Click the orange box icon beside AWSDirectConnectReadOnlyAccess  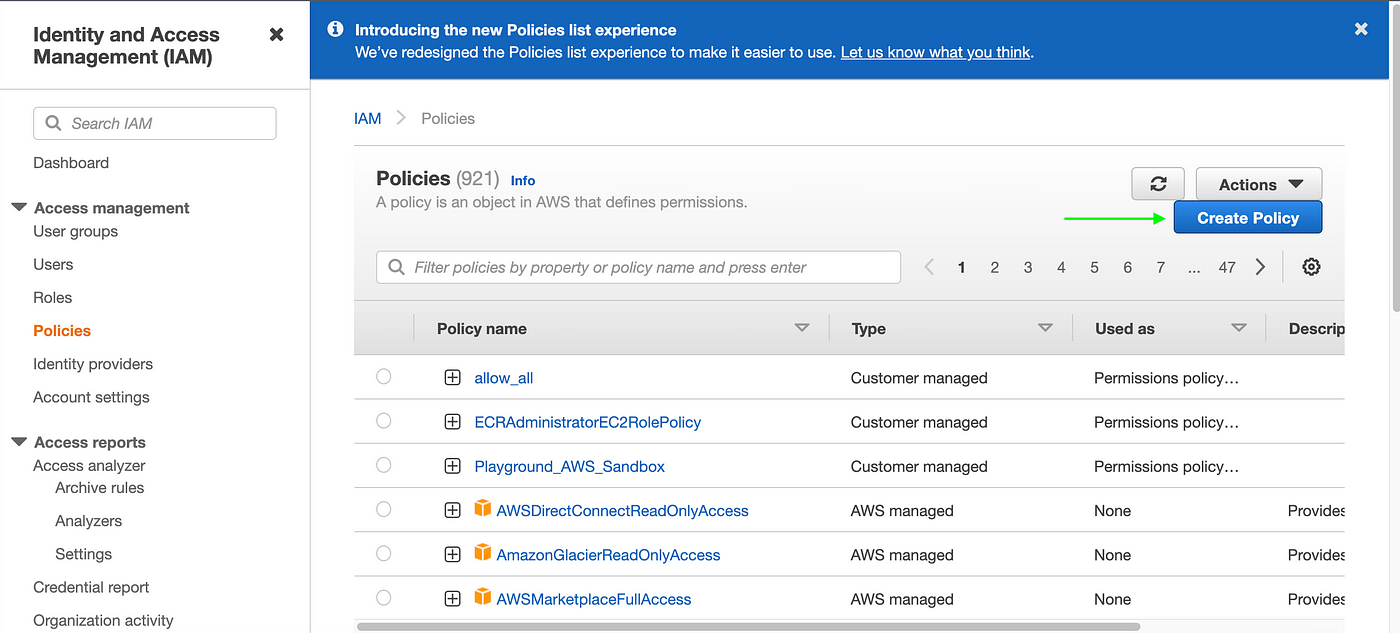click(x=483, y=509)
